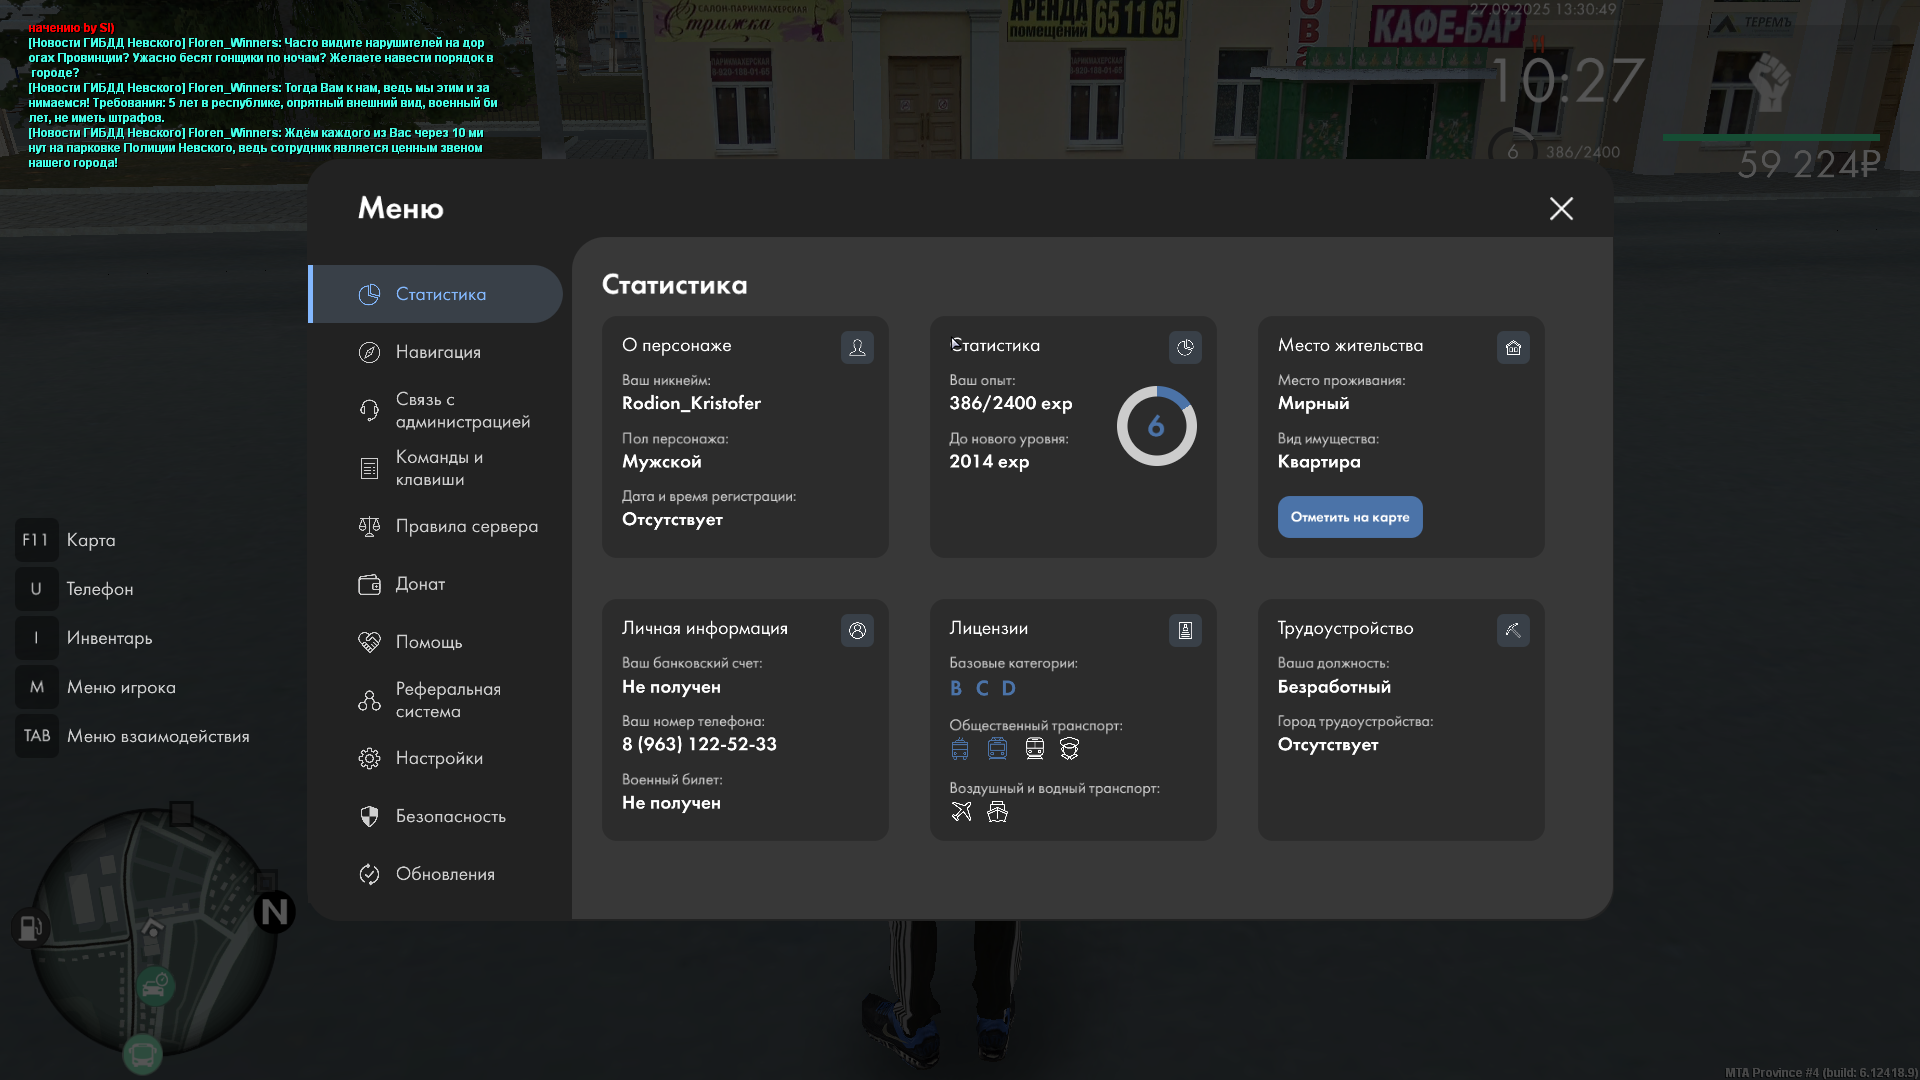Click the profile icon in О персонаже card
Image resolution: width=1920 pixels, height=1080 pixels.
[x=857, y=347]
